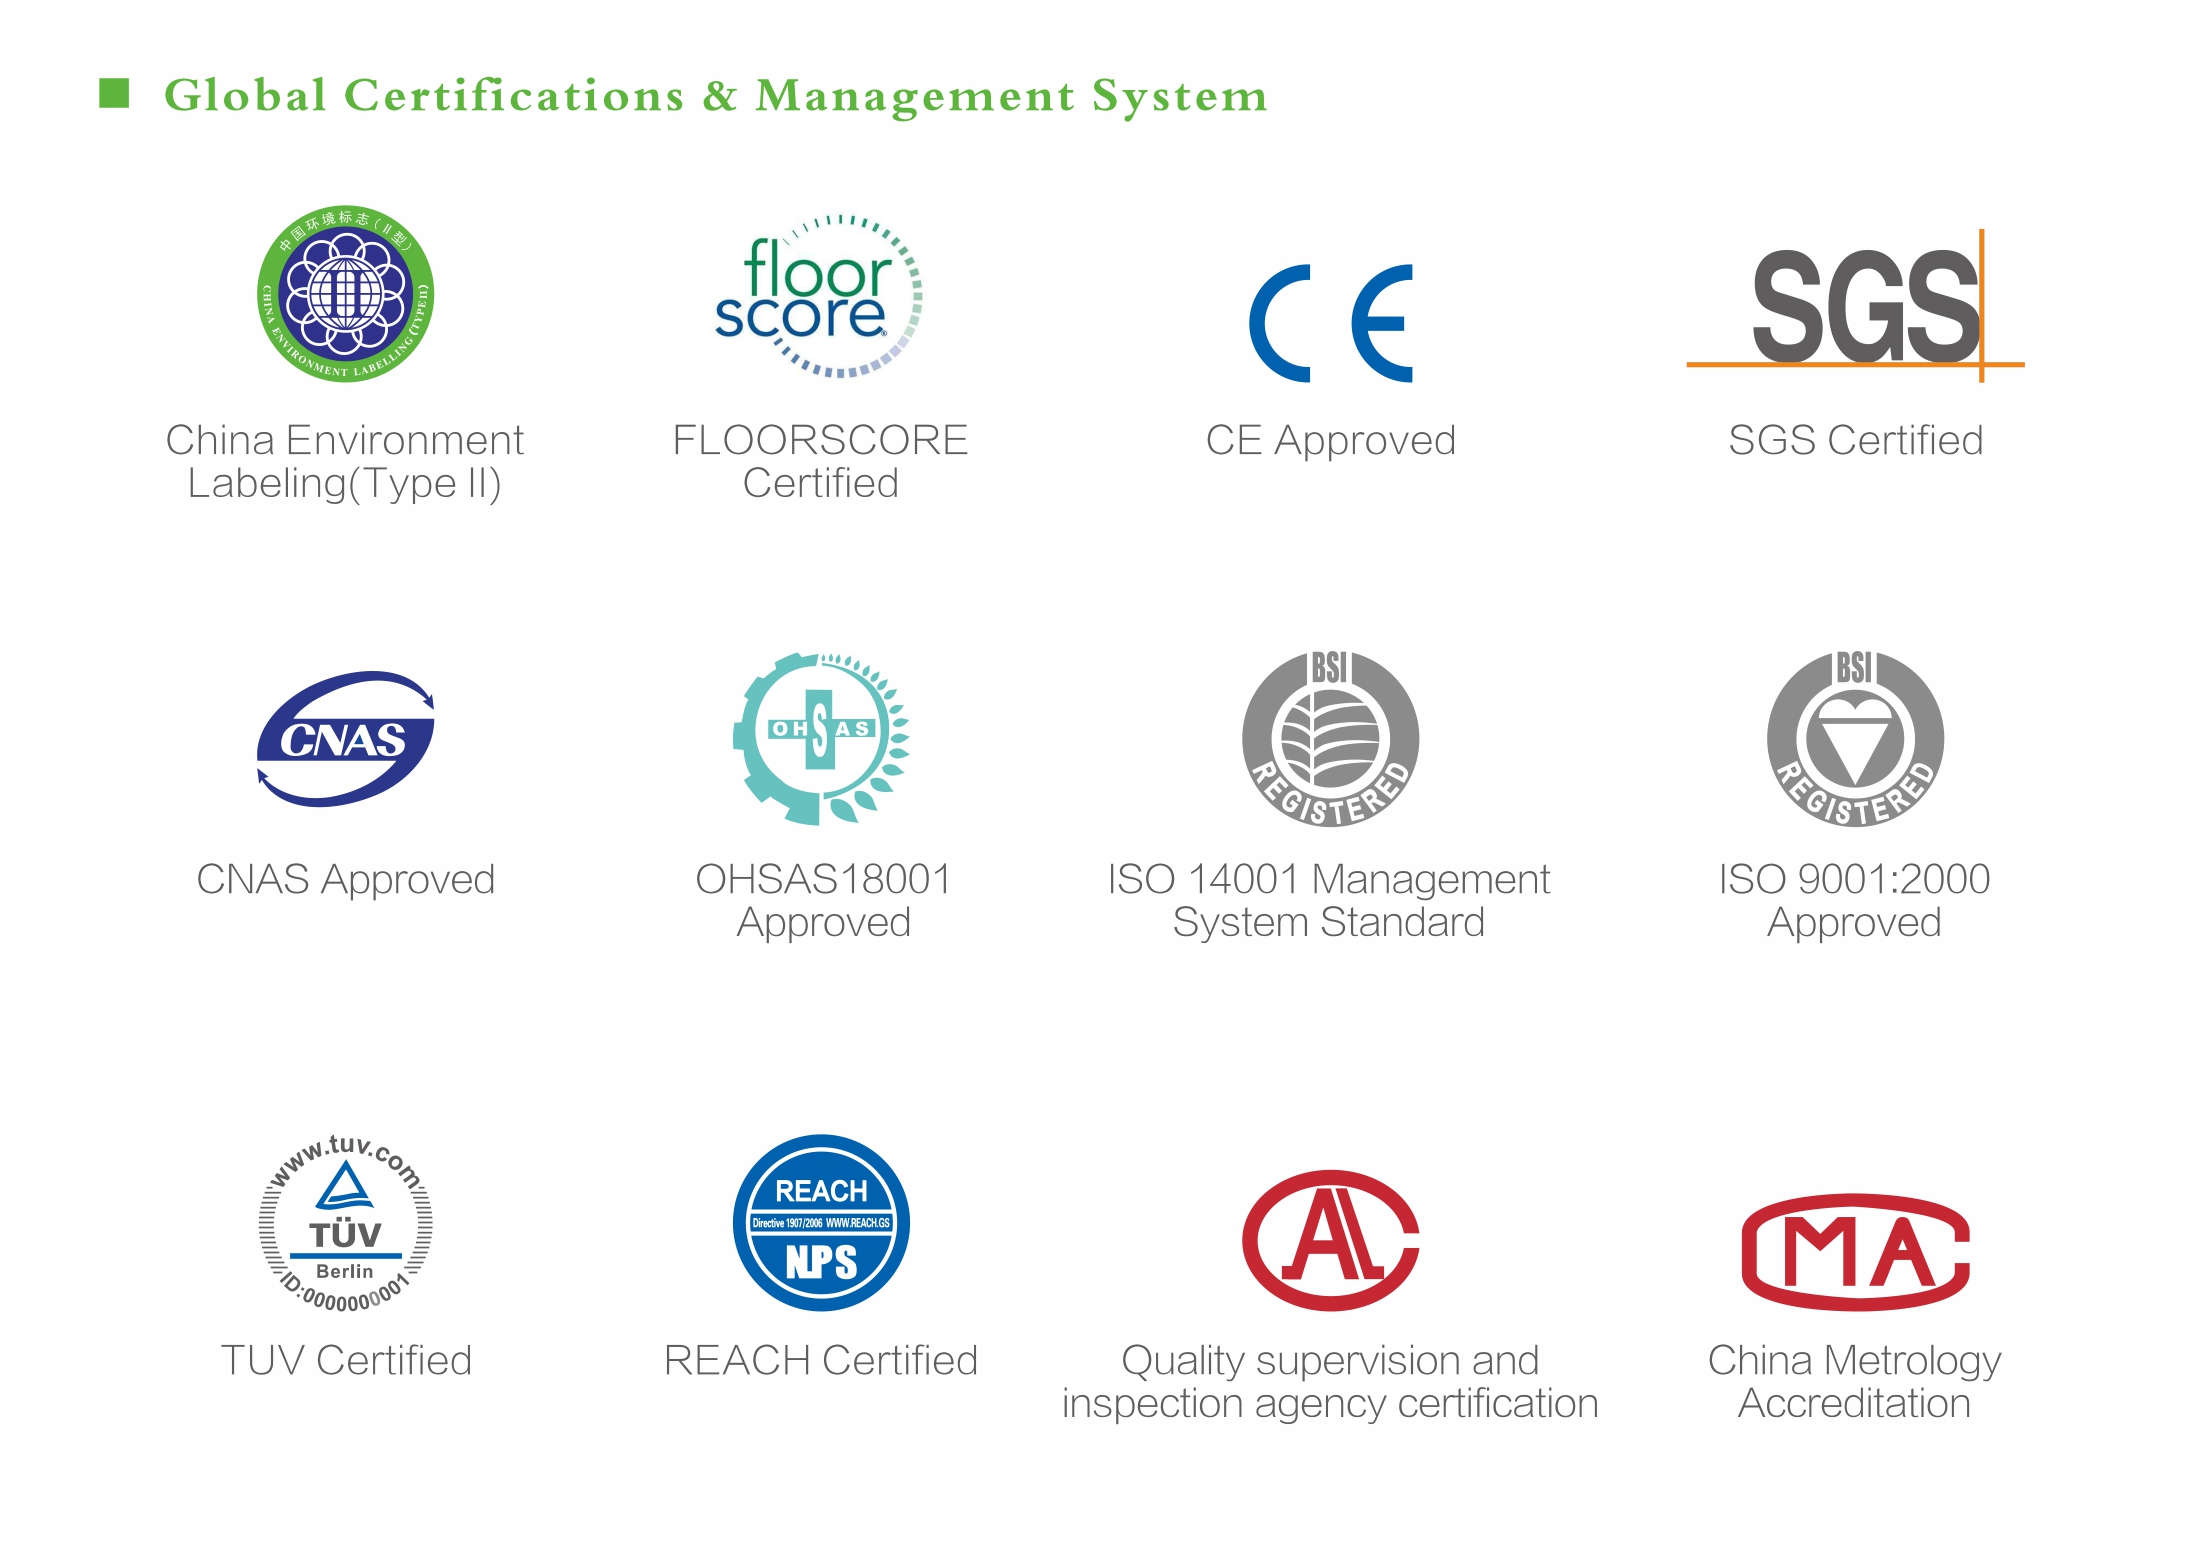This screenshot has height=1550, width=2204.
Task: Click the 'REACH Certified' caption
Action: click(821, 1361)
